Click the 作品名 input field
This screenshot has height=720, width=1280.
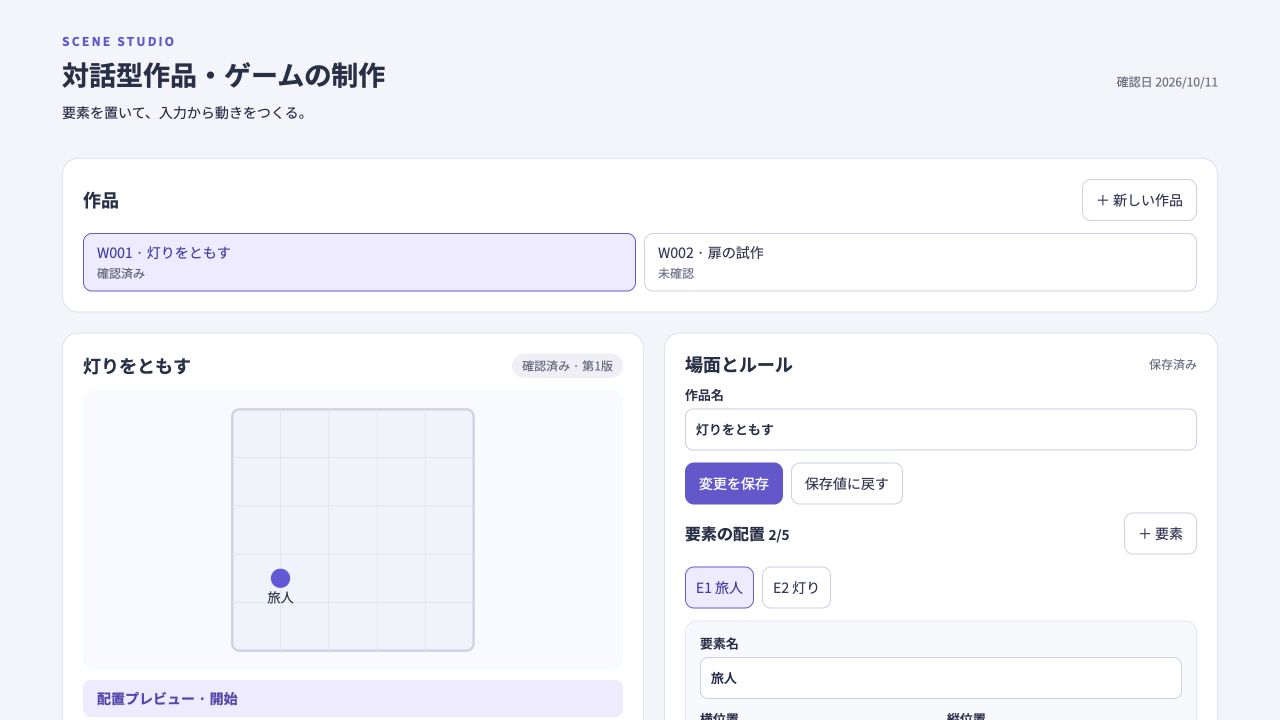[940, 429]
